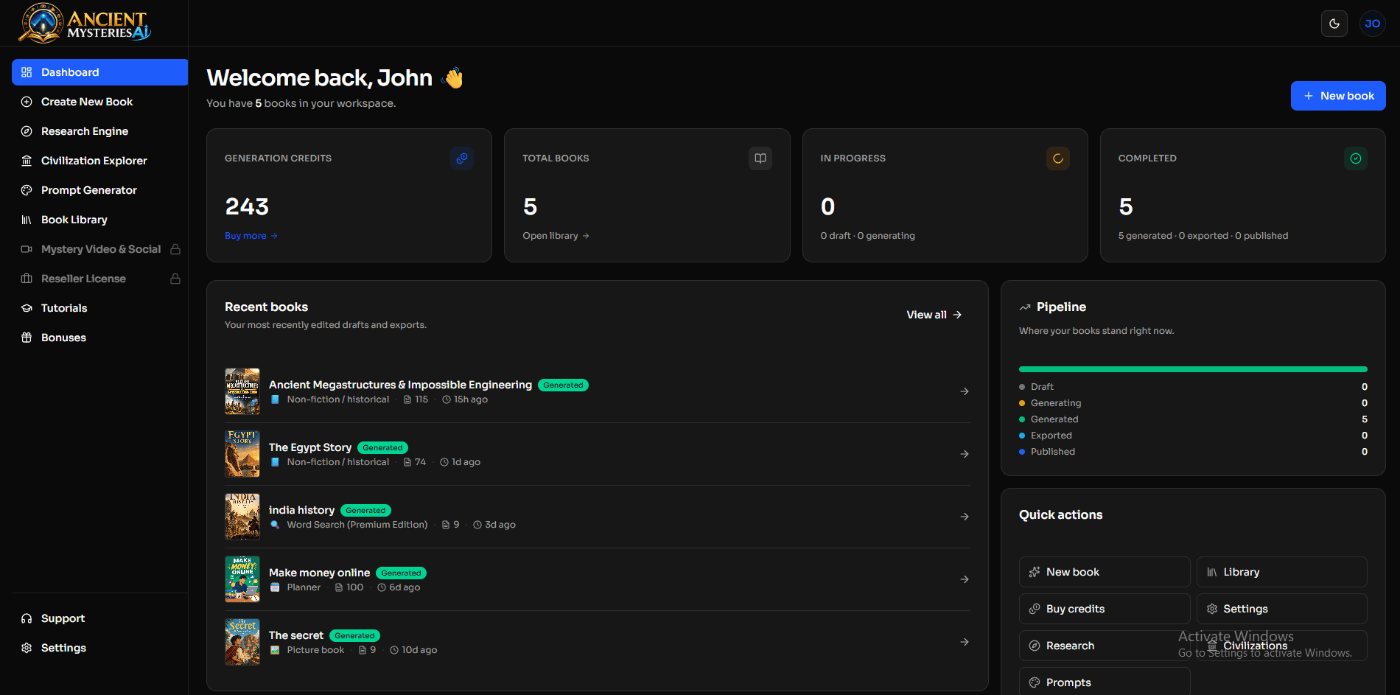Screen dimensions: 1400x695
Task: Open Dashboard in the sidebar
Action: tap(100, 72)
